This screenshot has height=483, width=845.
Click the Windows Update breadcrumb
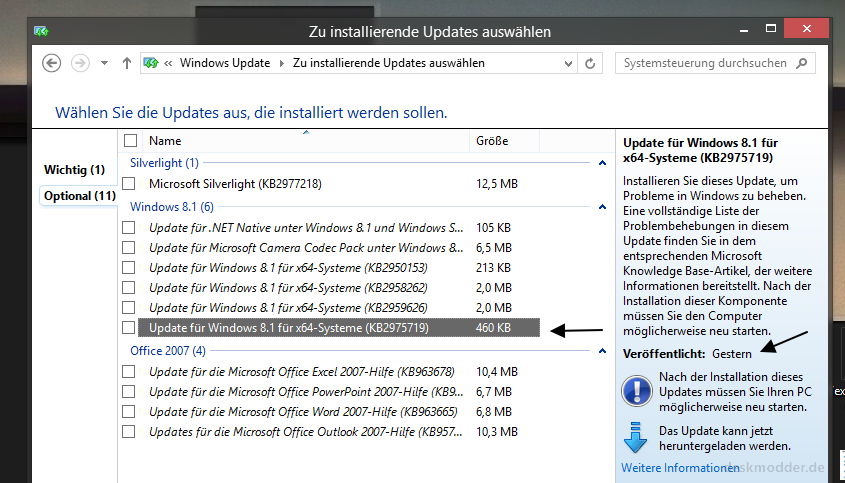click(x=225, y=63)
